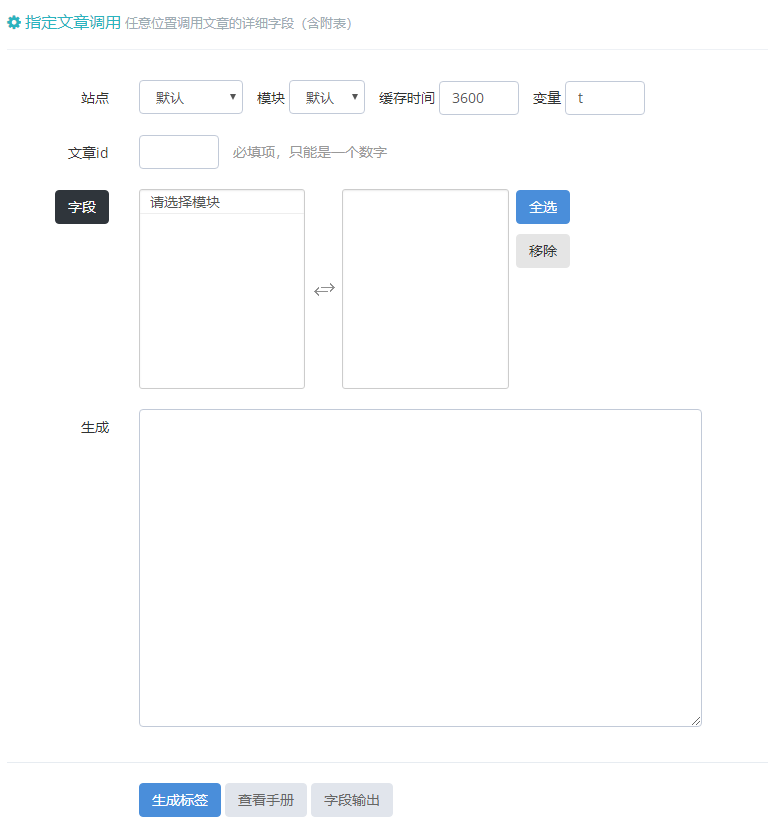Click the blue 全选 button
Screen dimensions: 779x832
(x=543, y=207)
